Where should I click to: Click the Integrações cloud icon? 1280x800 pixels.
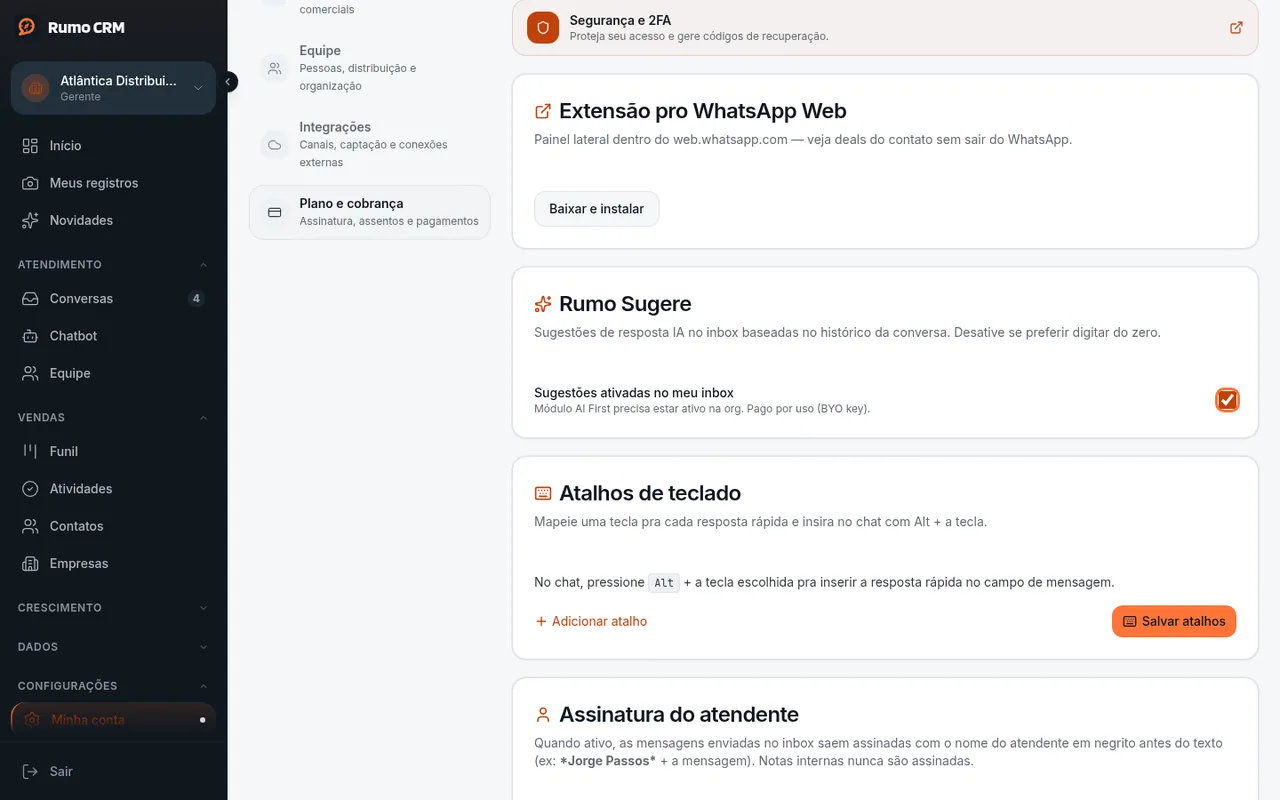coord(274,145)
